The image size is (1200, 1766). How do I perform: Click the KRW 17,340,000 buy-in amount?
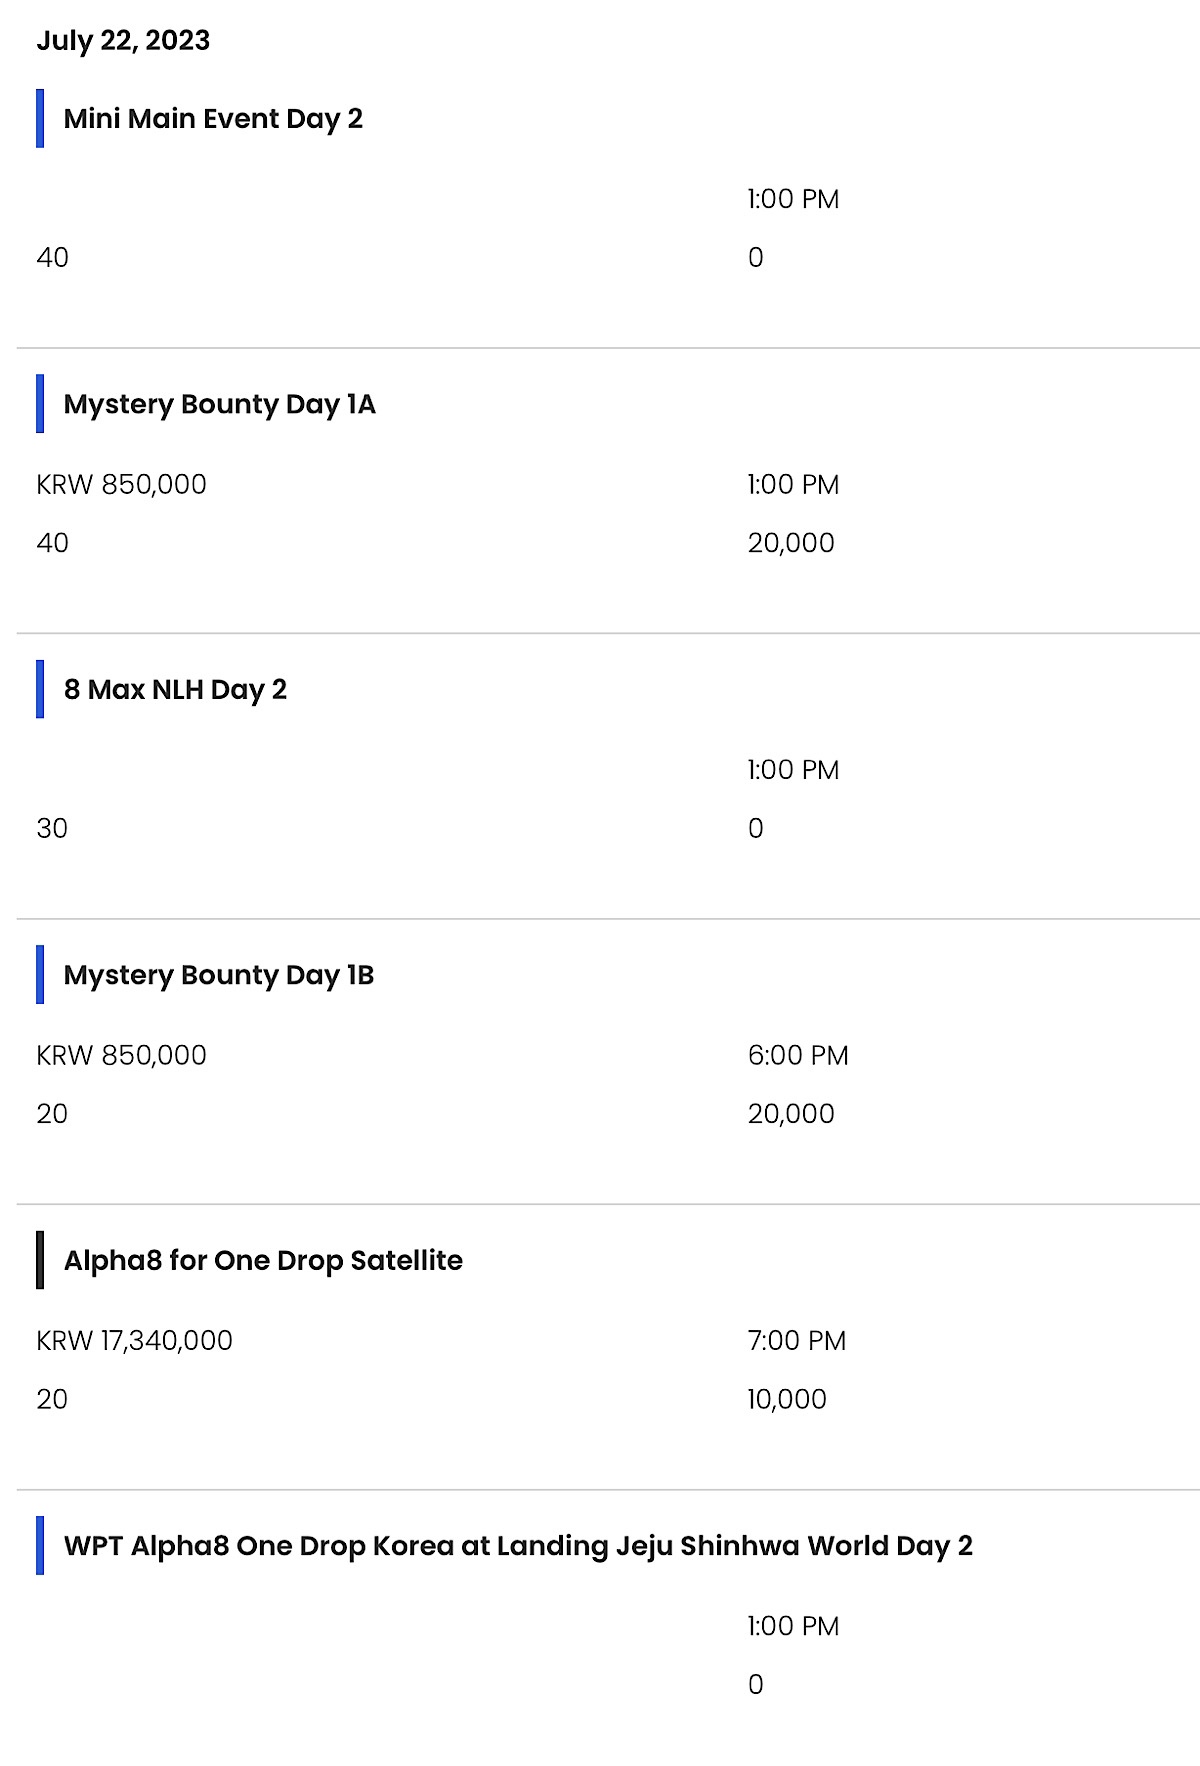click(x=134, y=1341)
